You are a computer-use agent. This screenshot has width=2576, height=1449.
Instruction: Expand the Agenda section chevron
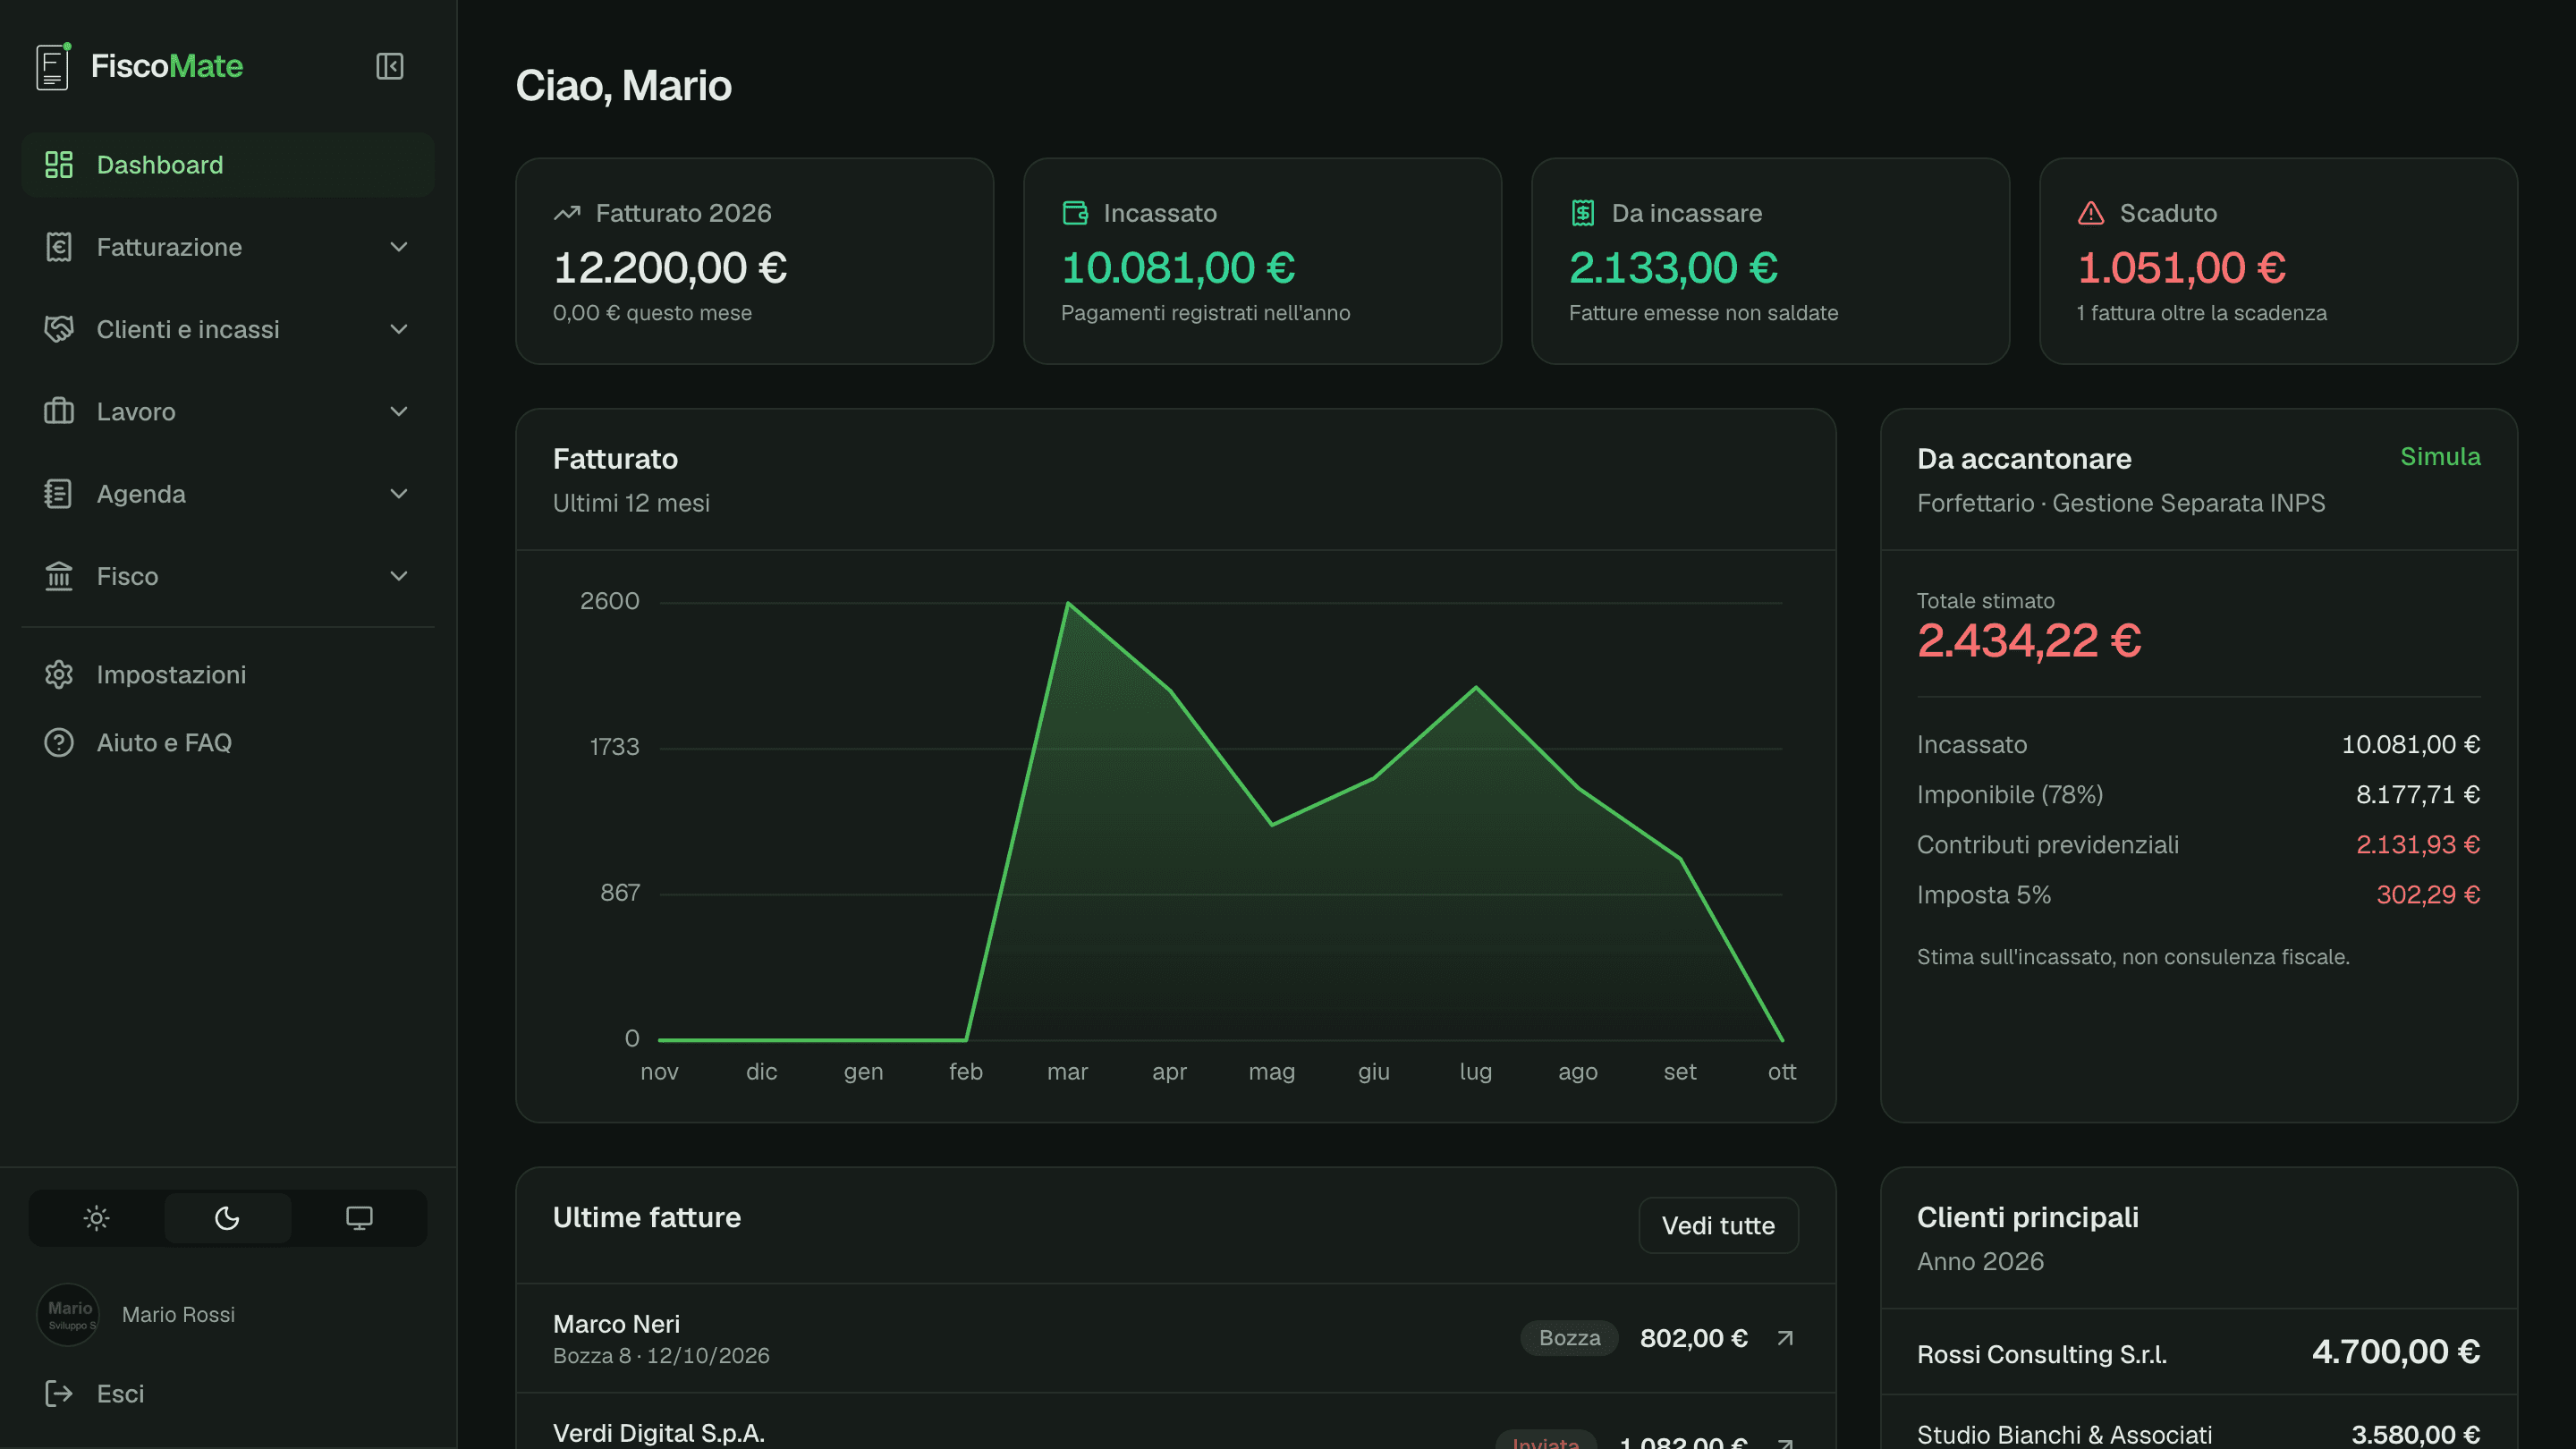(399, 494)
